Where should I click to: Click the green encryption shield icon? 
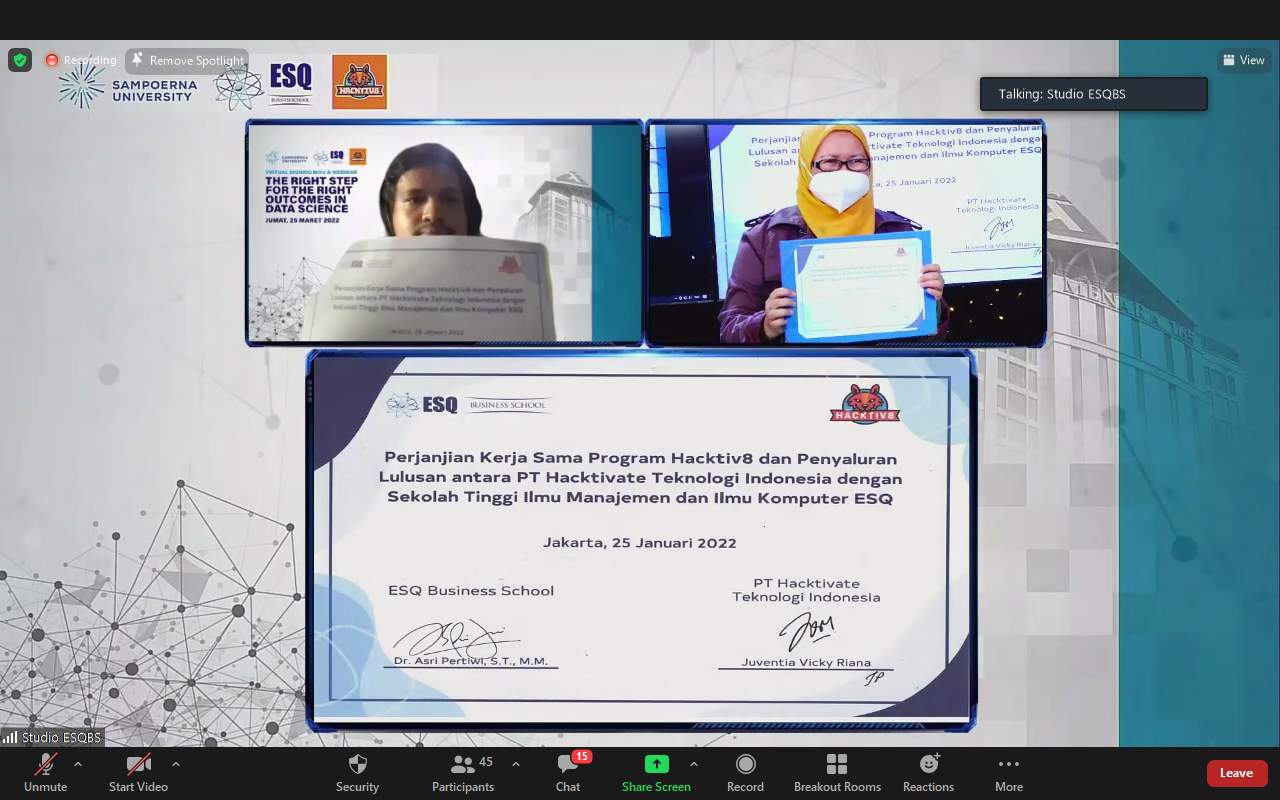(20, 60)
